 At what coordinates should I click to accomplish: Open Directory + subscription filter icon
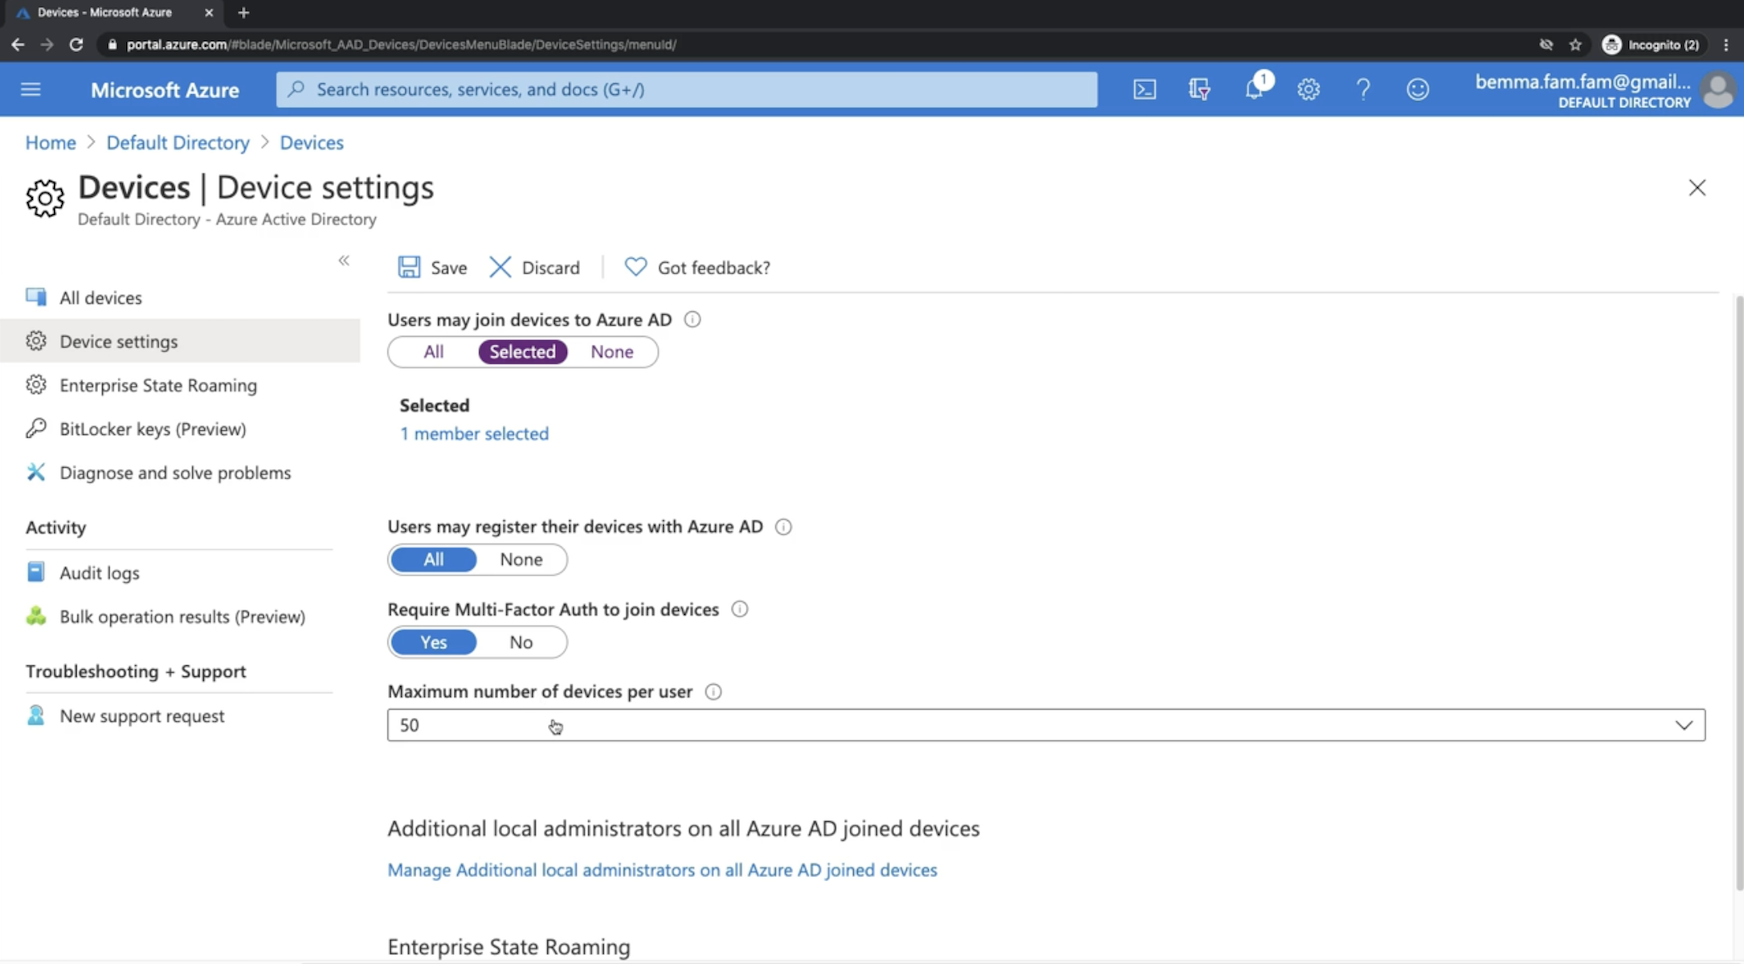(1199, 90)
